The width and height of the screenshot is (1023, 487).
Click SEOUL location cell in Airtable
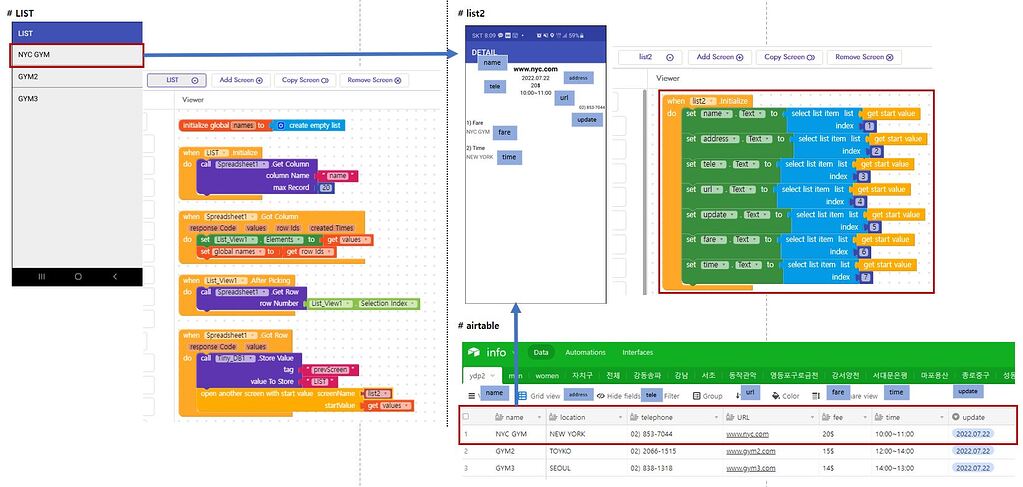(585, 468)
